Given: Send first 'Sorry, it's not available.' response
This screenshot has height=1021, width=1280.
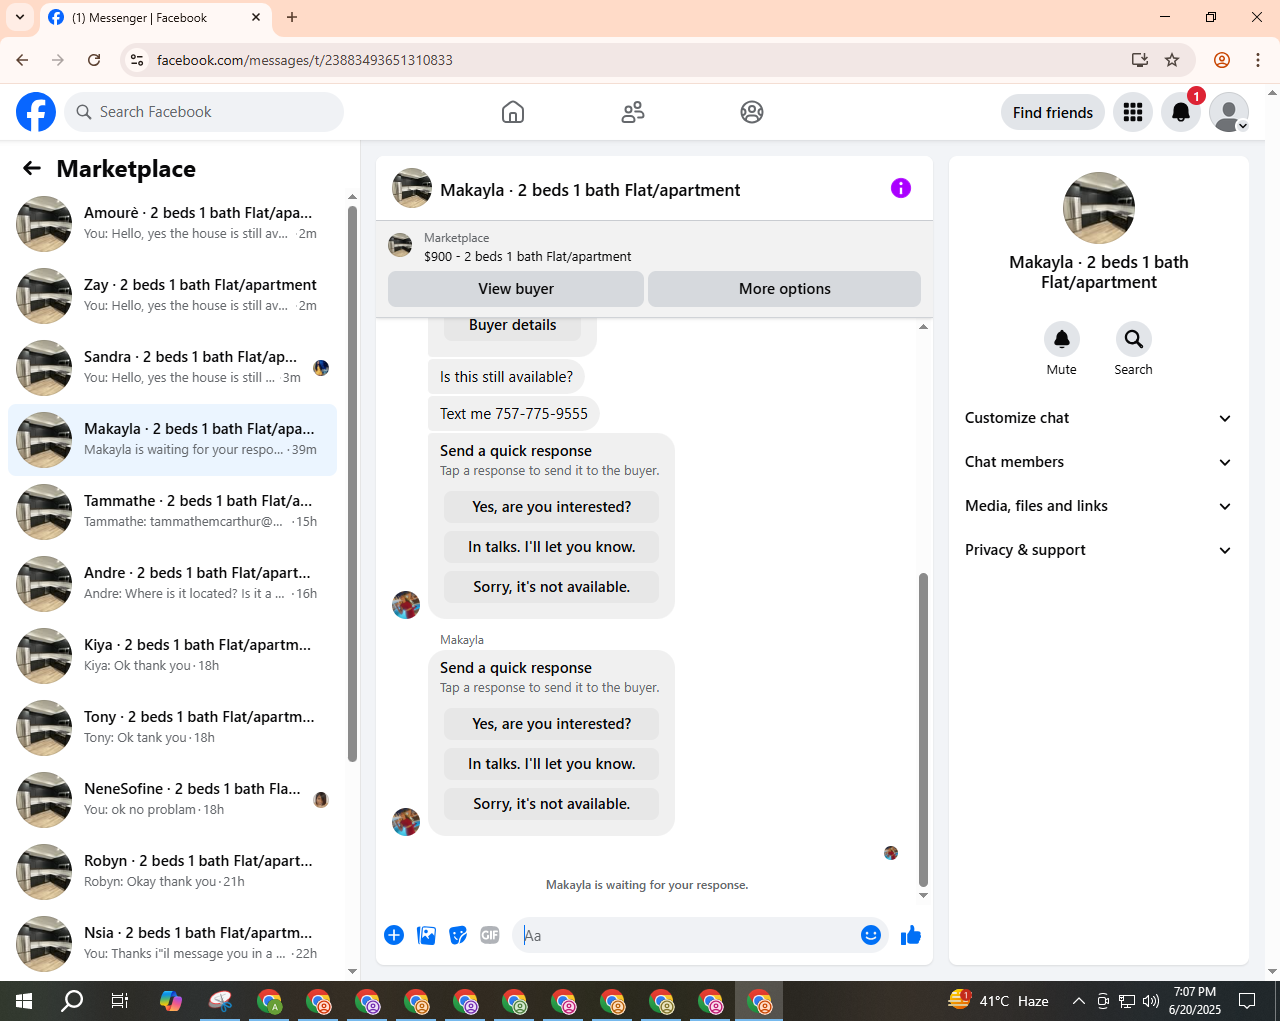Looking at the screenshot, I should click(x=552, y=587).
